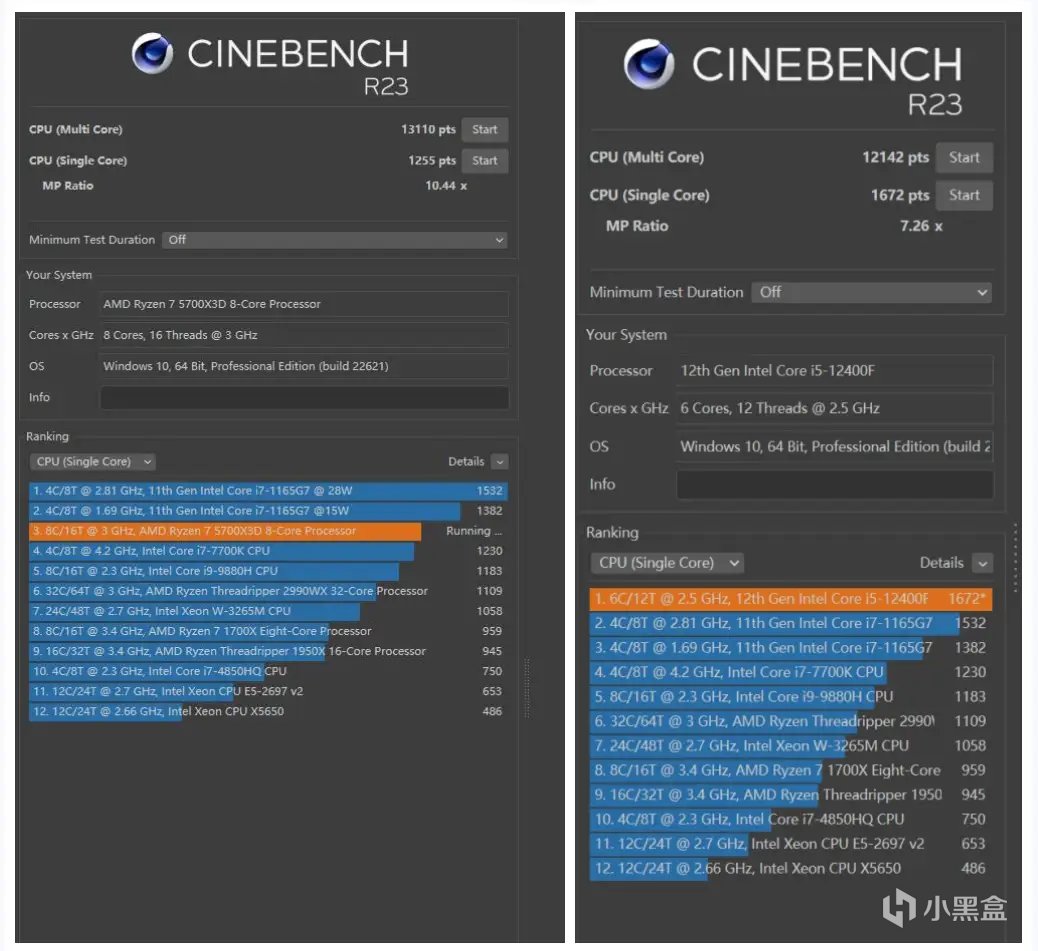Click the 1255 pts Single Core score
Image resolution: width=1038 pixels, height=951 pixels.
tap(432, 161)
